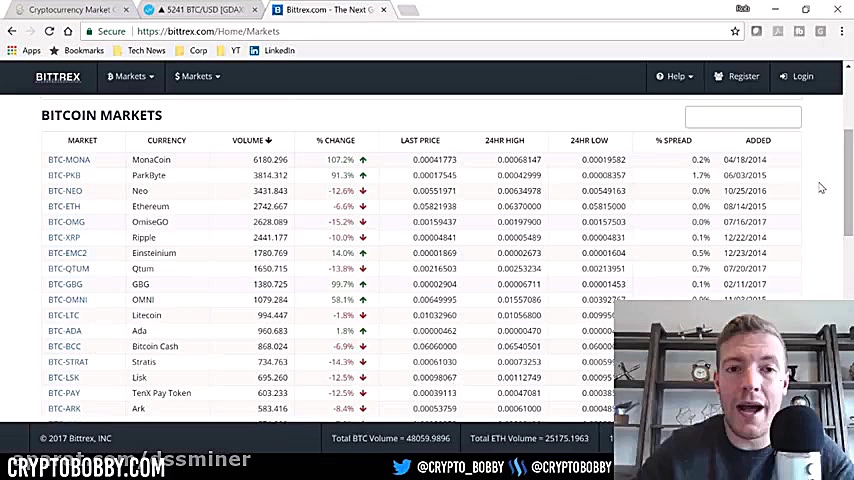Open the BTC-NEO market link
Screen dimensions: 854x480
65,191
